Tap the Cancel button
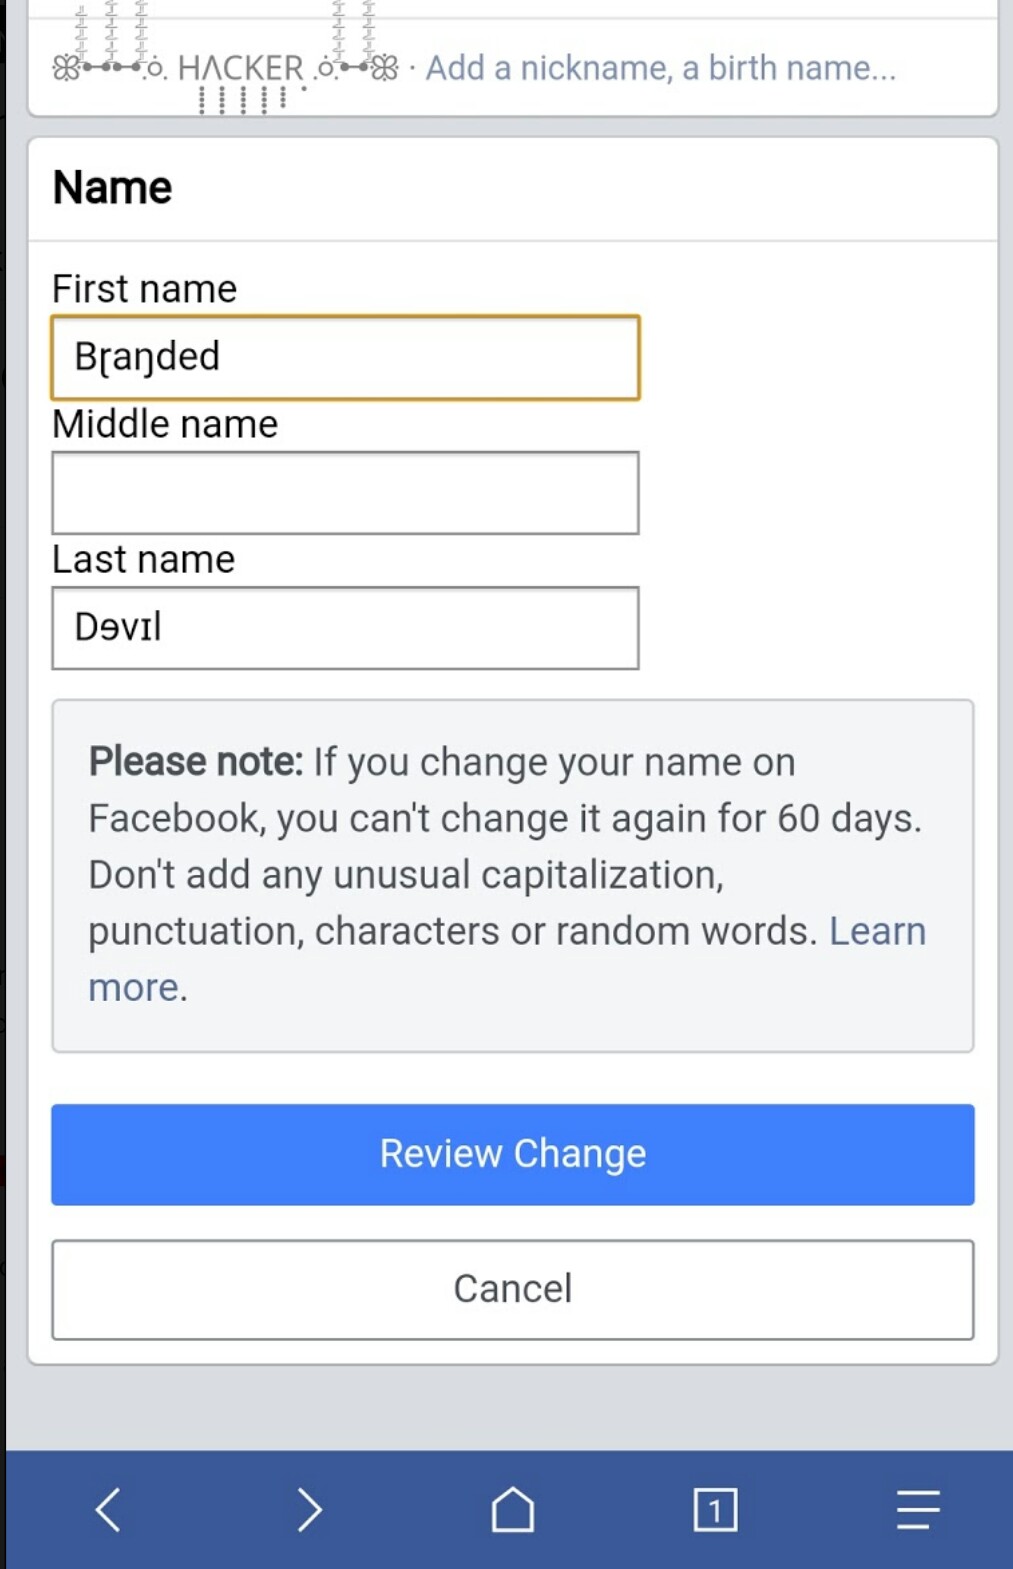 511,1289
